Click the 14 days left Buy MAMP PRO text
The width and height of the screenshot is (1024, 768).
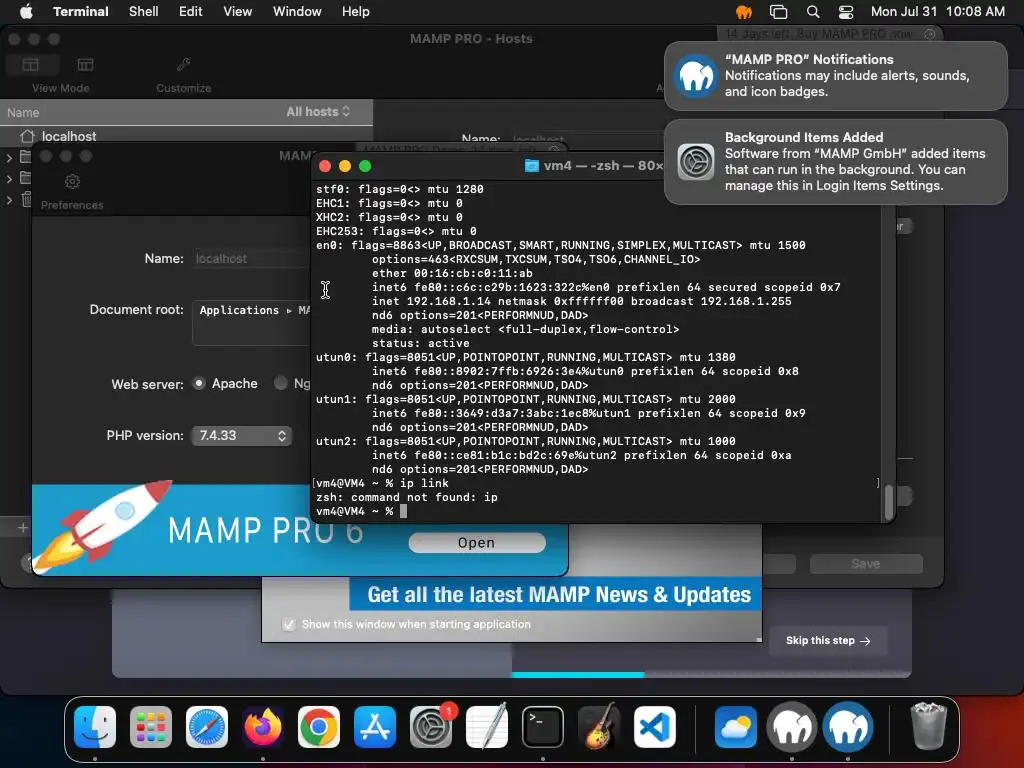(818, 34)
